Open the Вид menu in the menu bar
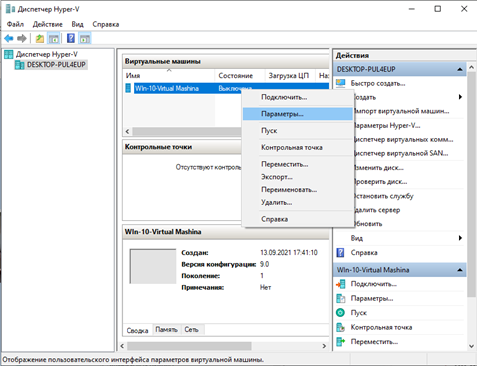This screenshot has height=366, width=477. coord(77,24)
